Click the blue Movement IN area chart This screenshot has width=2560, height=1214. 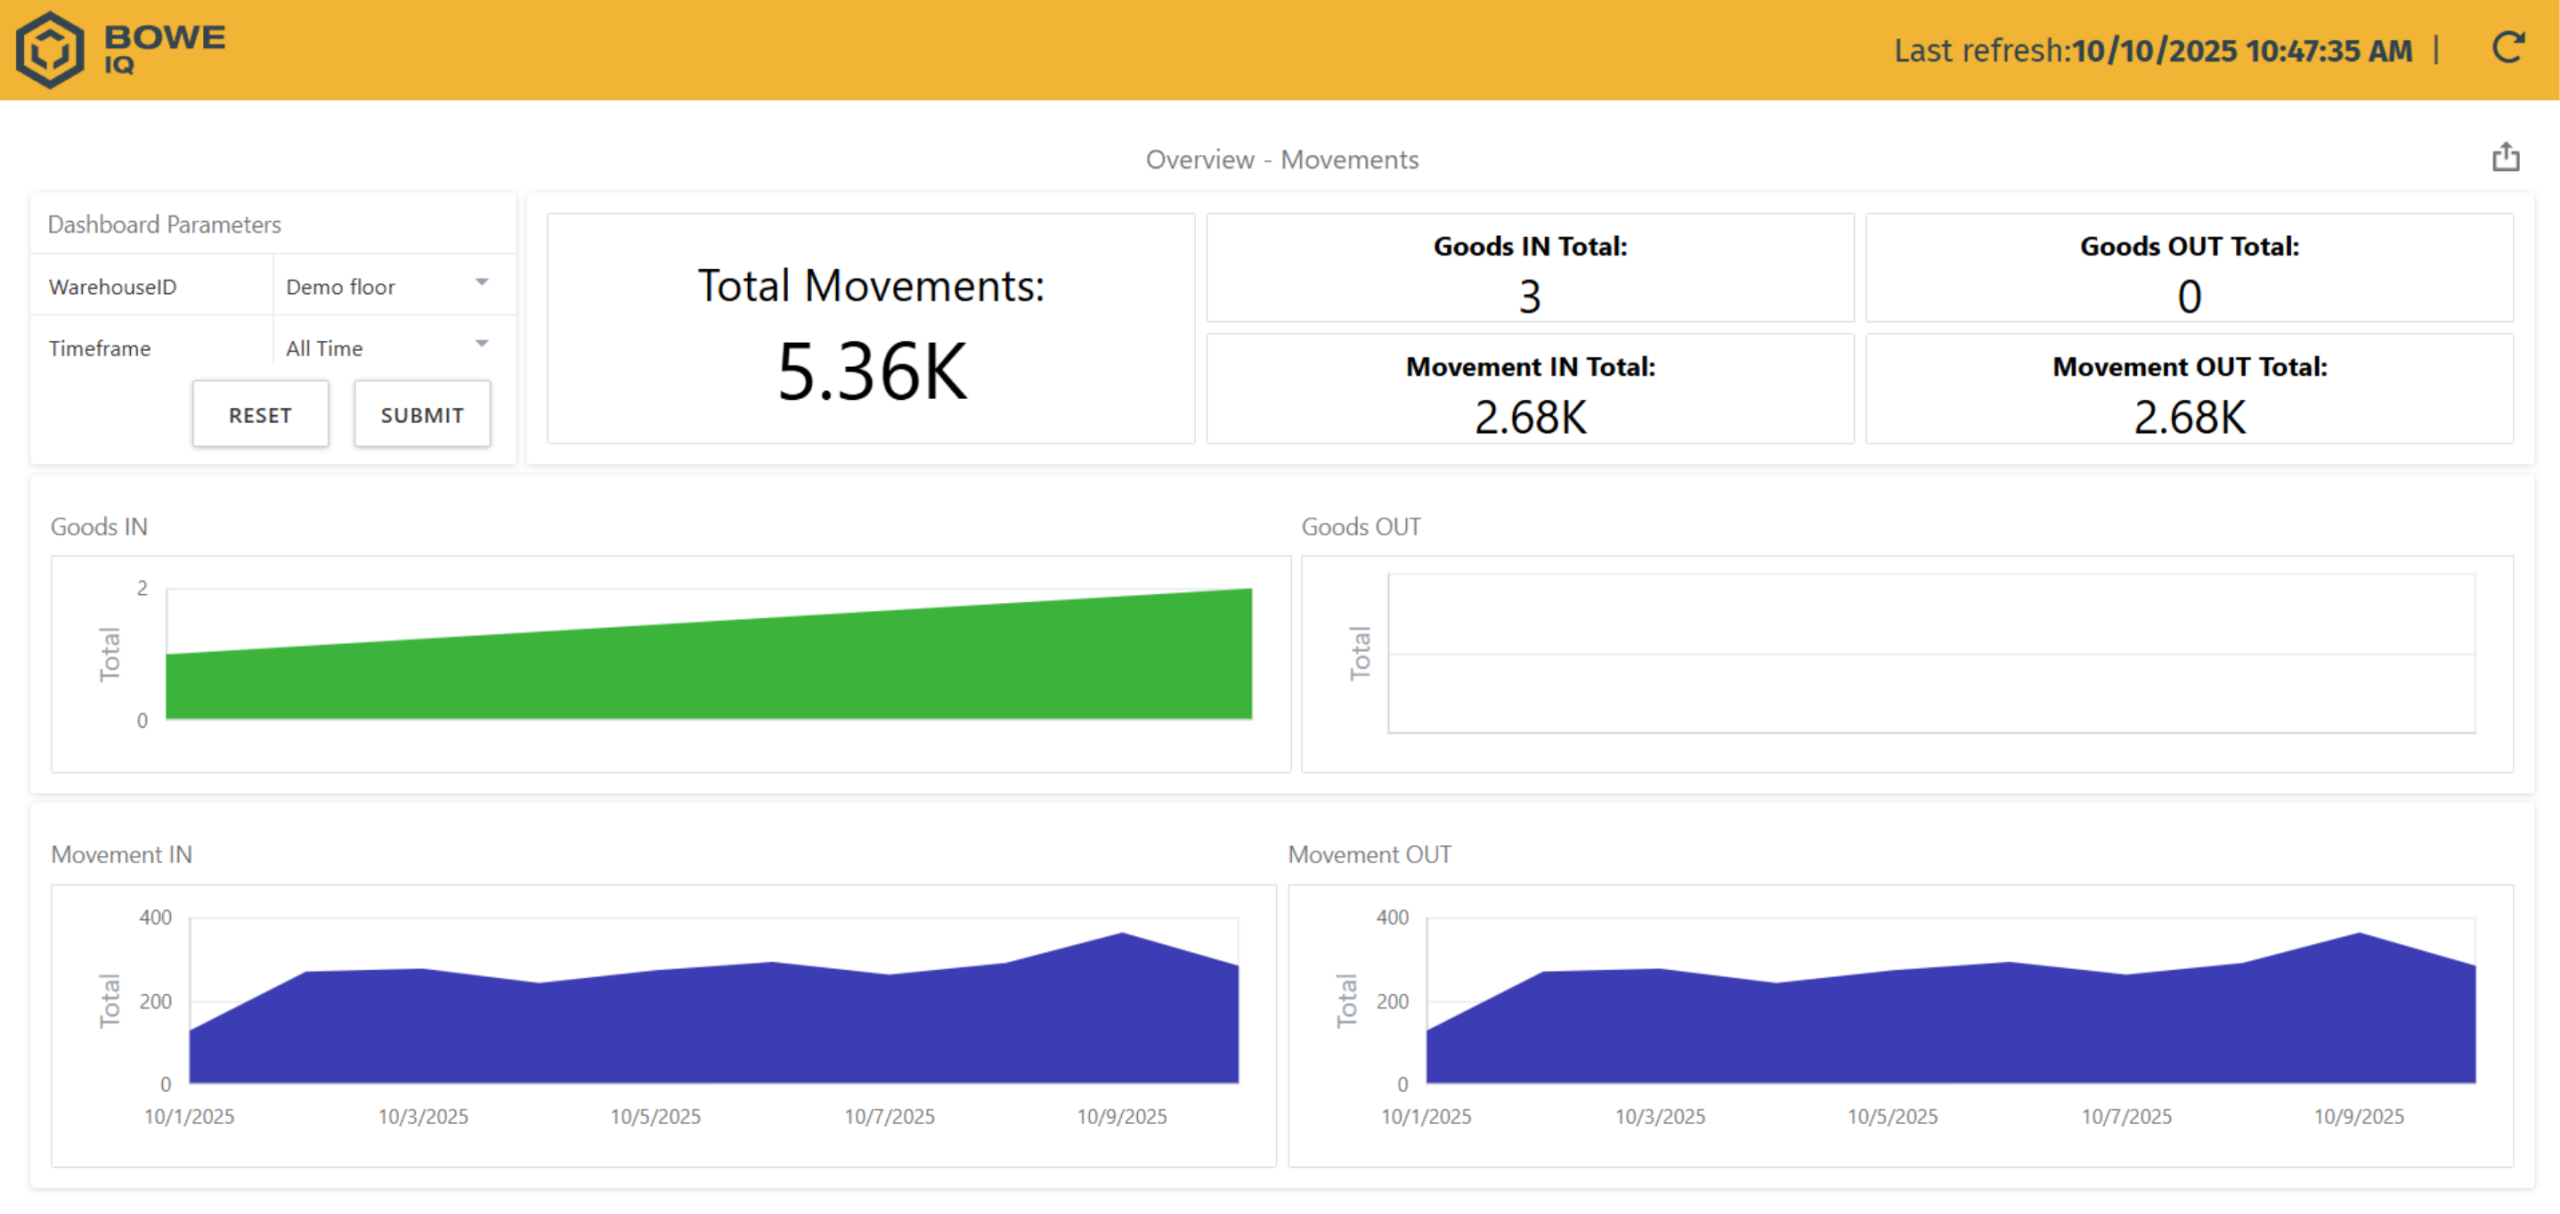click(712, 1030)
